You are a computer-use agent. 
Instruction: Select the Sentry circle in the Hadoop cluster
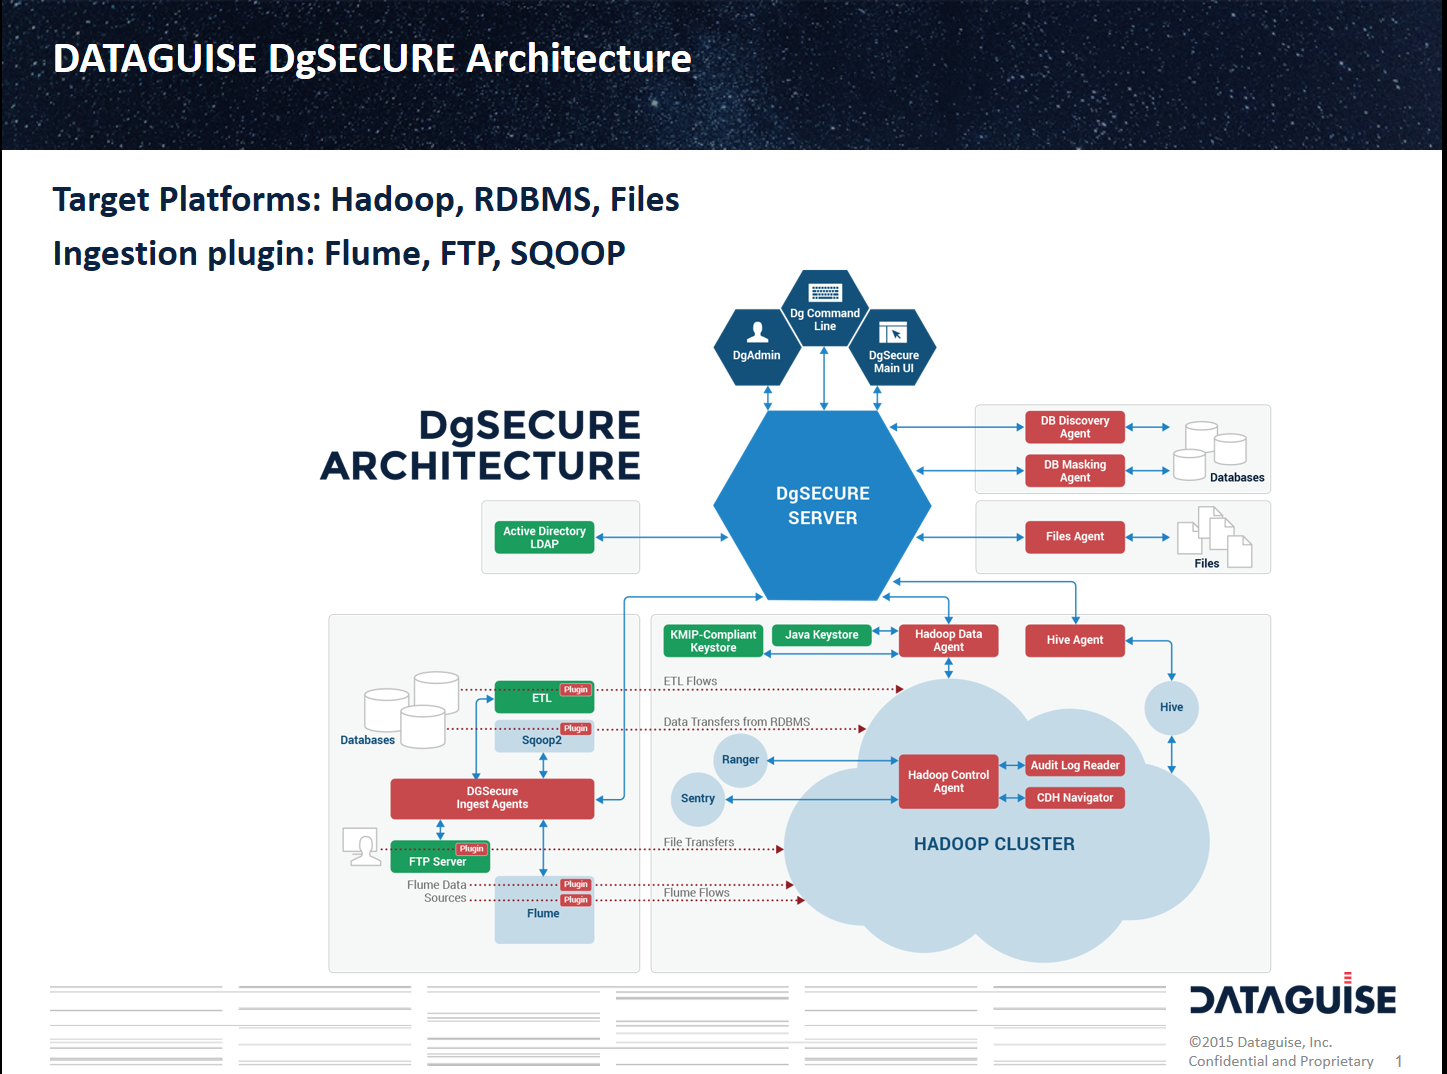697,799
